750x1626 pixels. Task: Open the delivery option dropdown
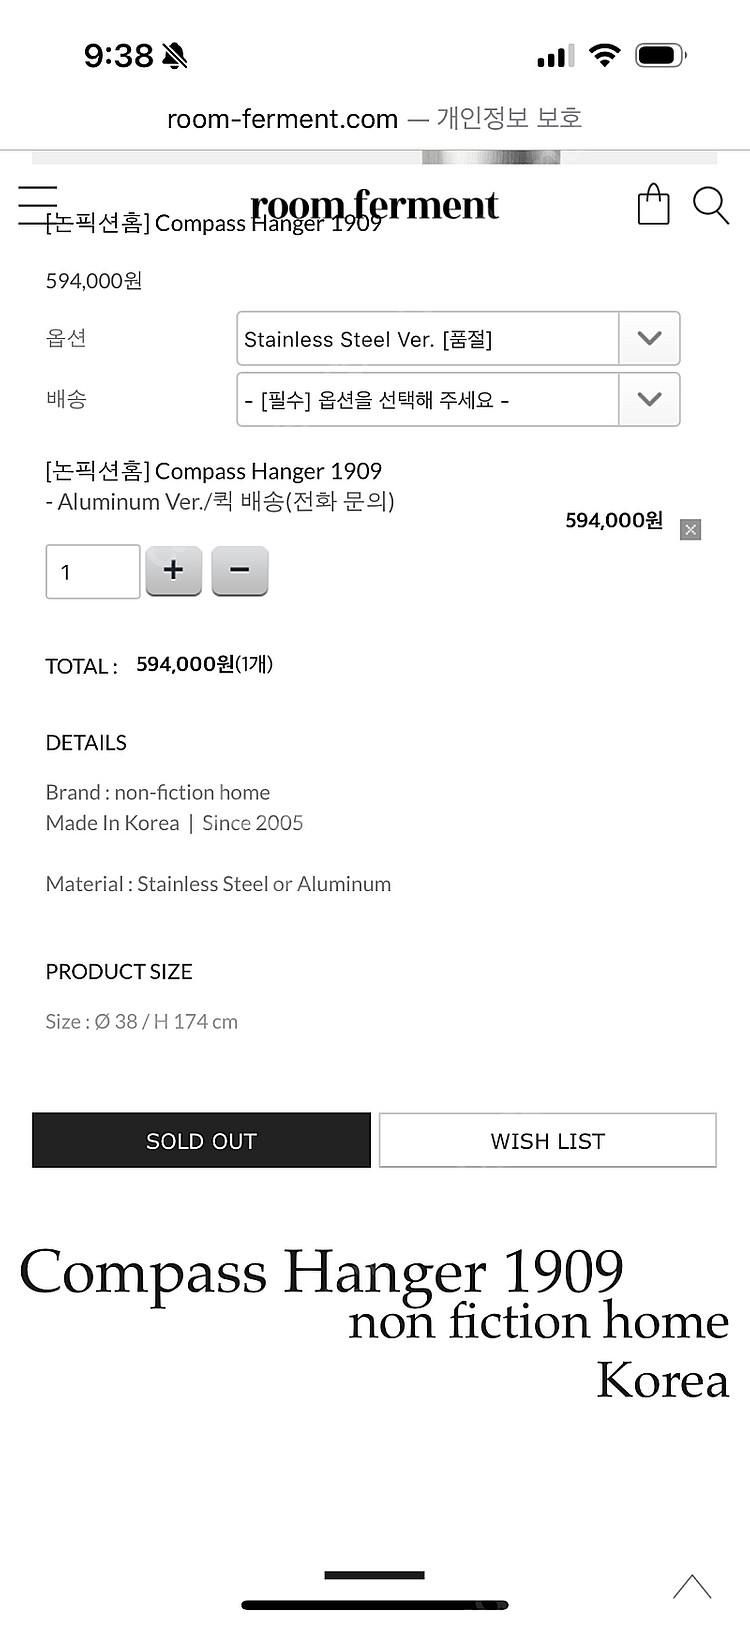(x=428, y=400)
